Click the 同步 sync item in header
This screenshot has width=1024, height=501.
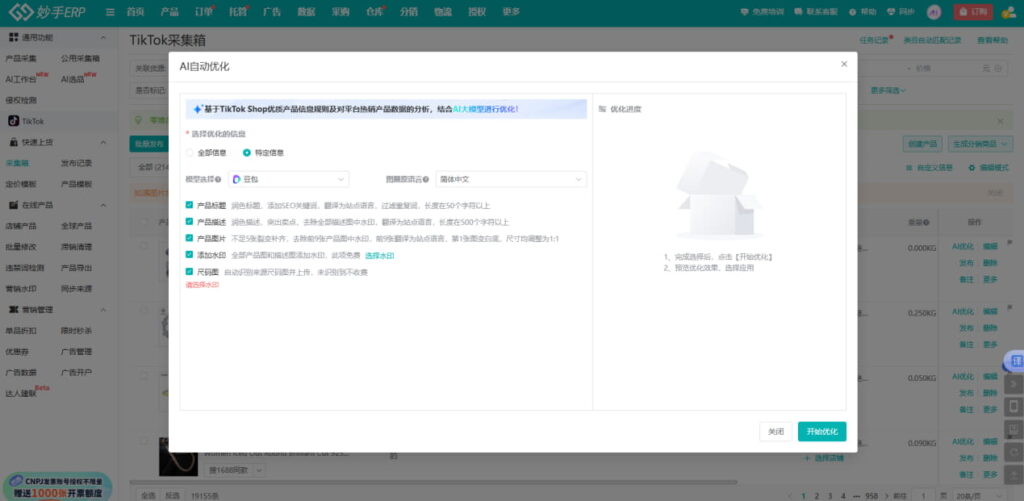(x=901, y=12)
